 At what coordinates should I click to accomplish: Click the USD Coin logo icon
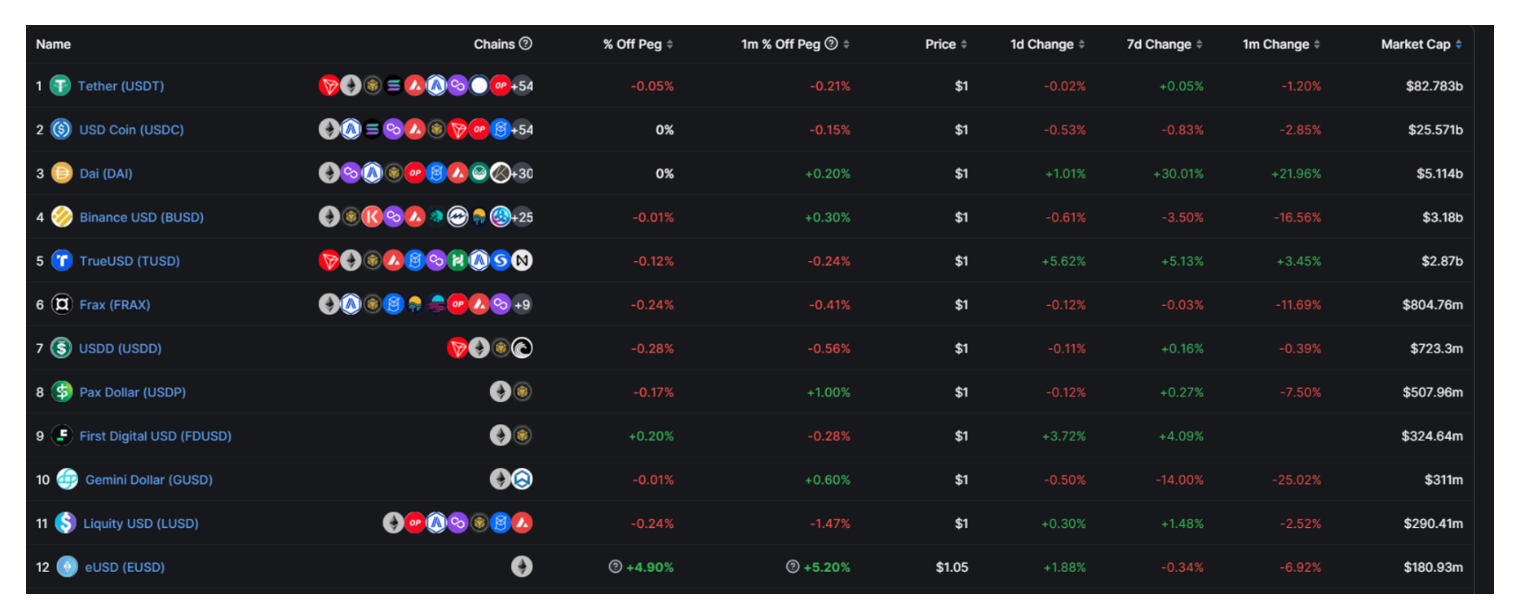coord(61,130)
